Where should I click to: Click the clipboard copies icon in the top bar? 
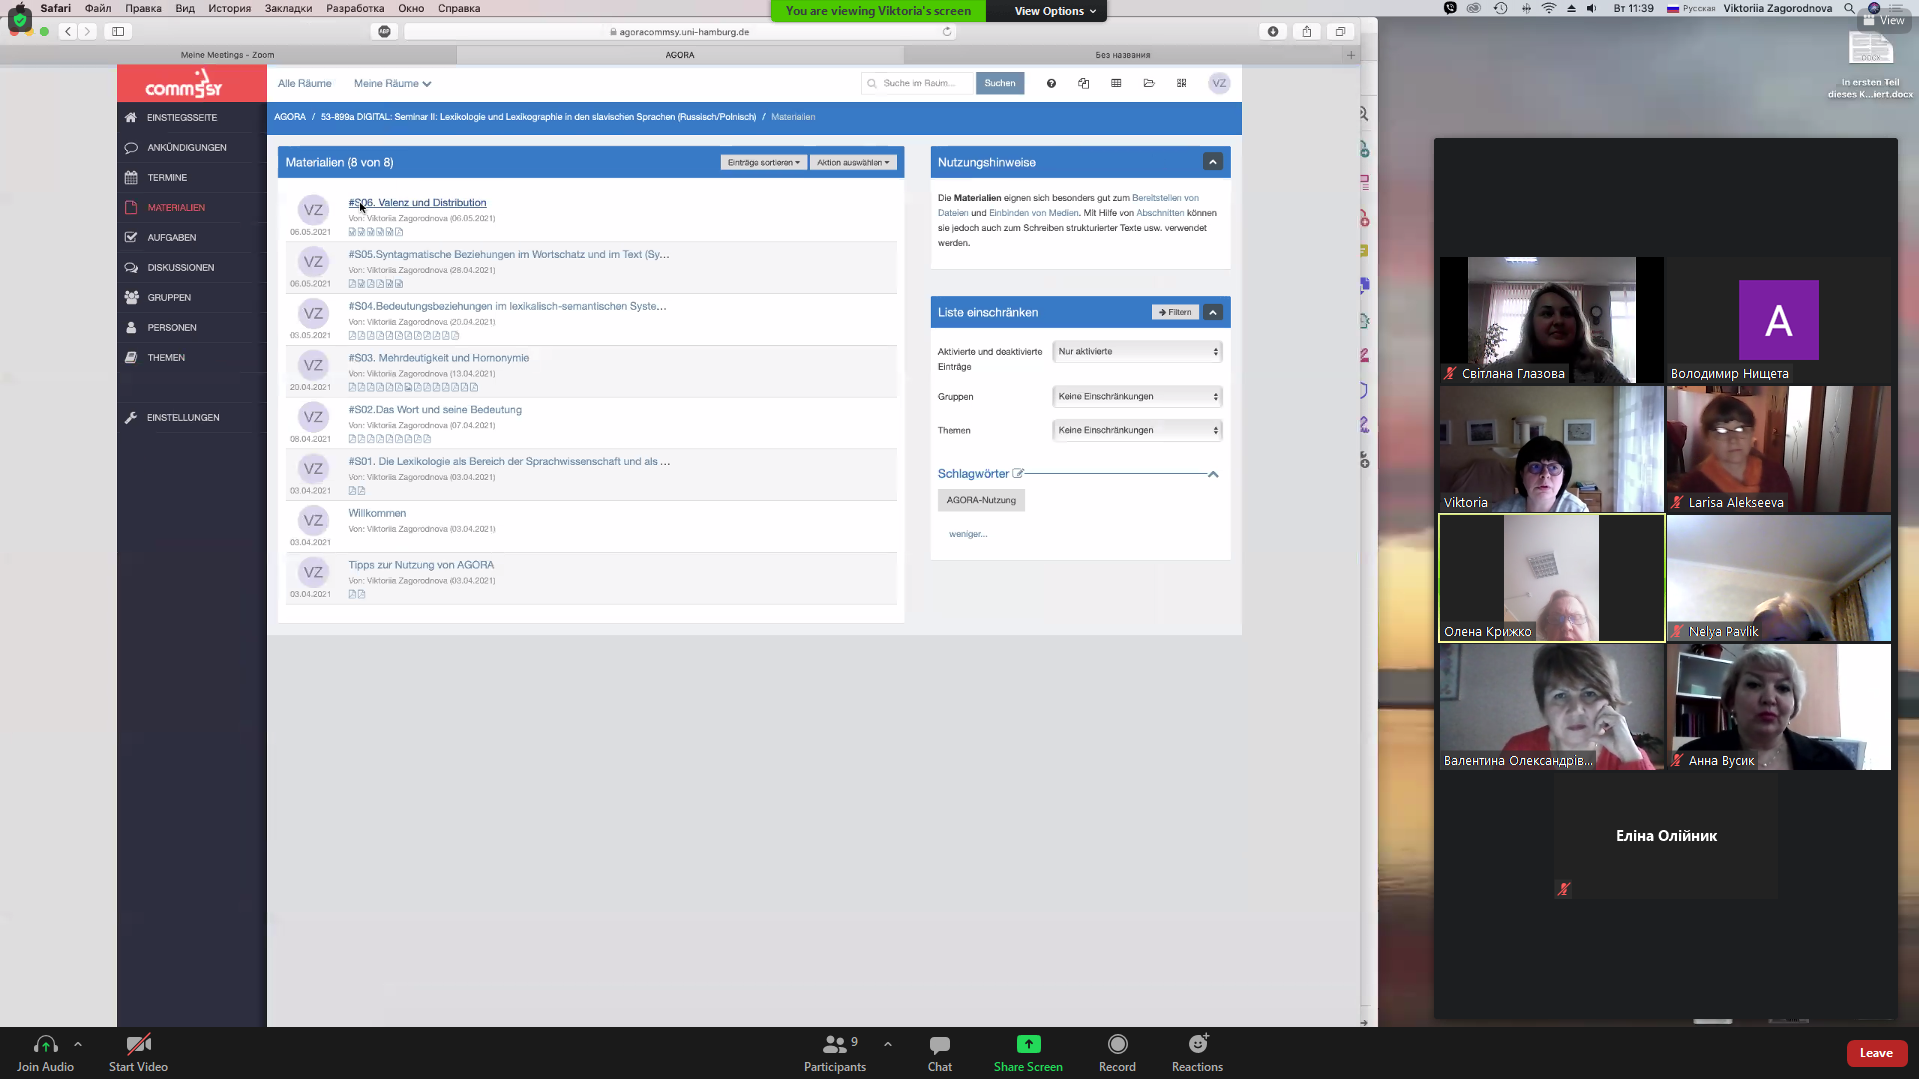pyautogui.click(x=1083, y=84)
